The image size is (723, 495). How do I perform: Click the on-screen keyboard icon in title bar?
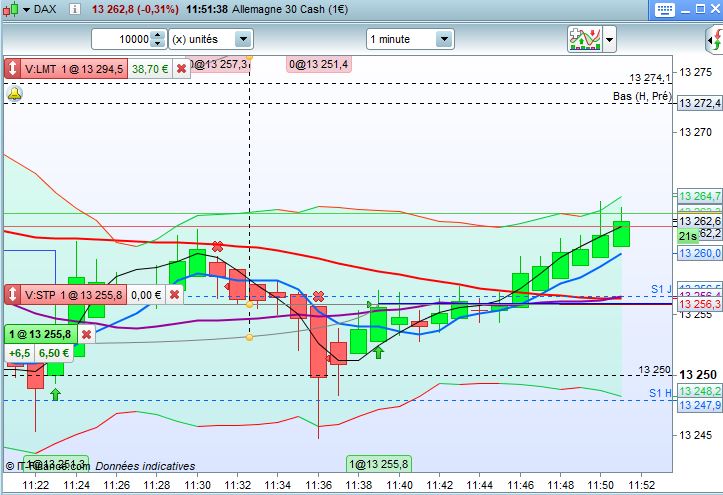(x=664, y=9)
